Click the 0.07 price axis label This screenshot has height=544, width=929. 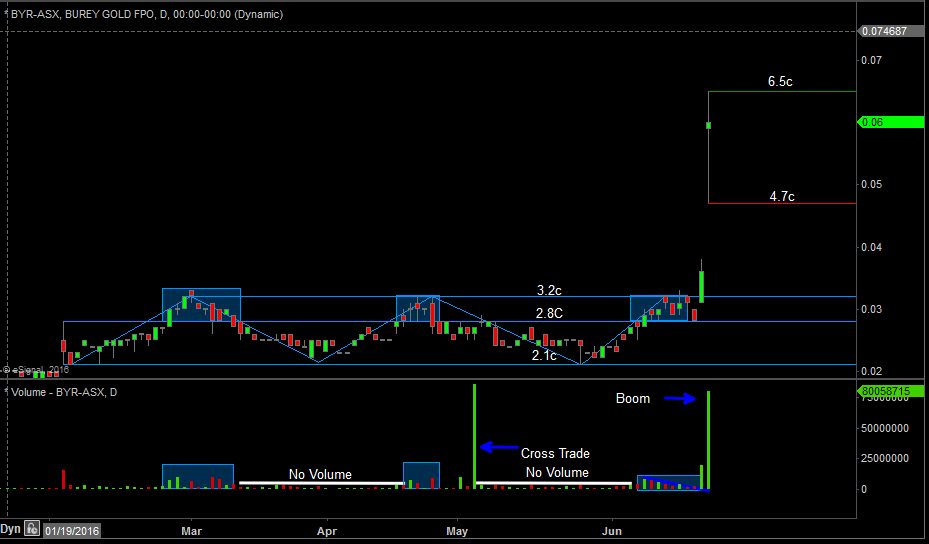871,60
